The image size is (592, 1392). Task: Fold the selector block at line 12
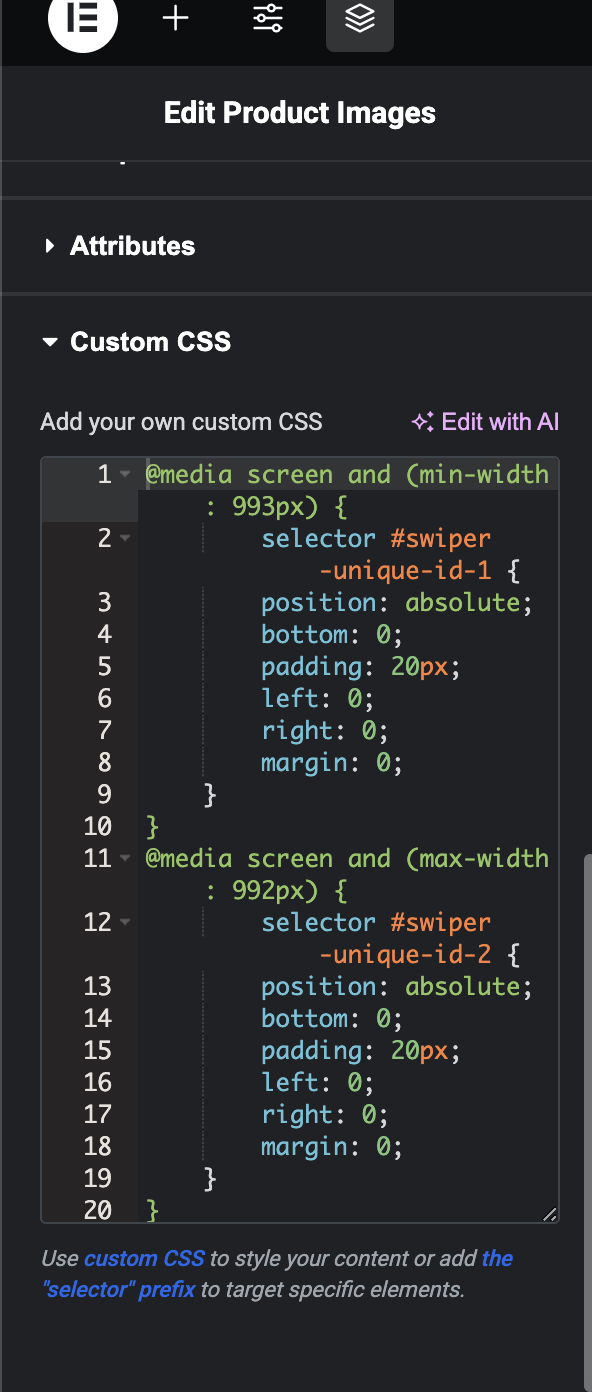125,922
